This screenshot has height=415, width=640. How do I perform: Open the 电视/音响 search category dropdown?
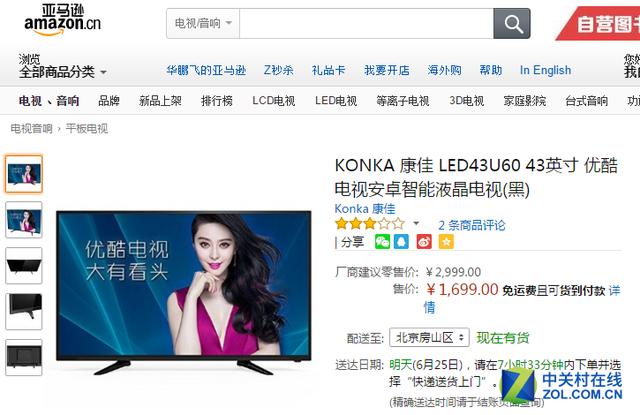203,24
